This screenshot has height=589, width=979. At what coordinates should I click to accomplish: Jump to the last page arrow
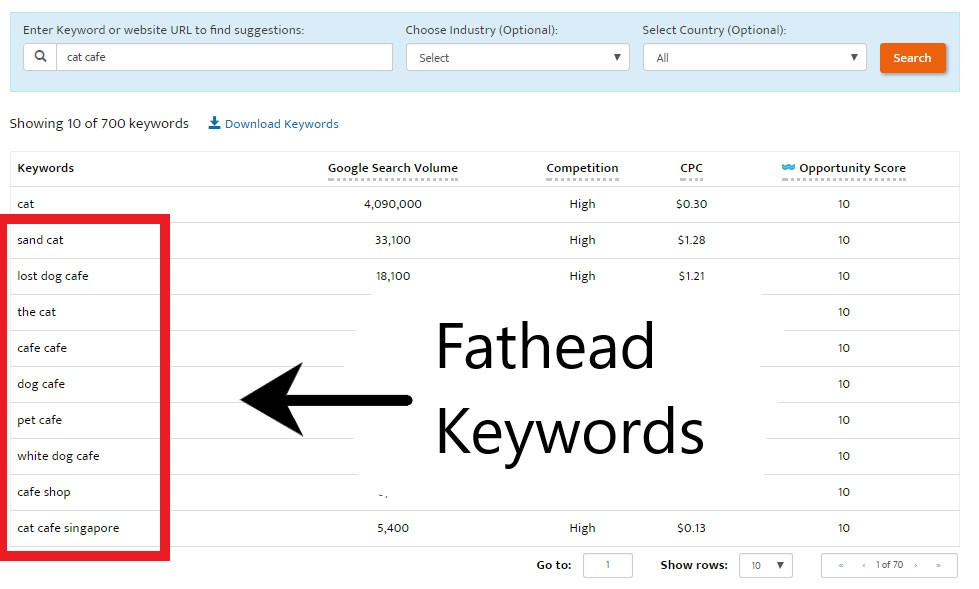(938, 566)
